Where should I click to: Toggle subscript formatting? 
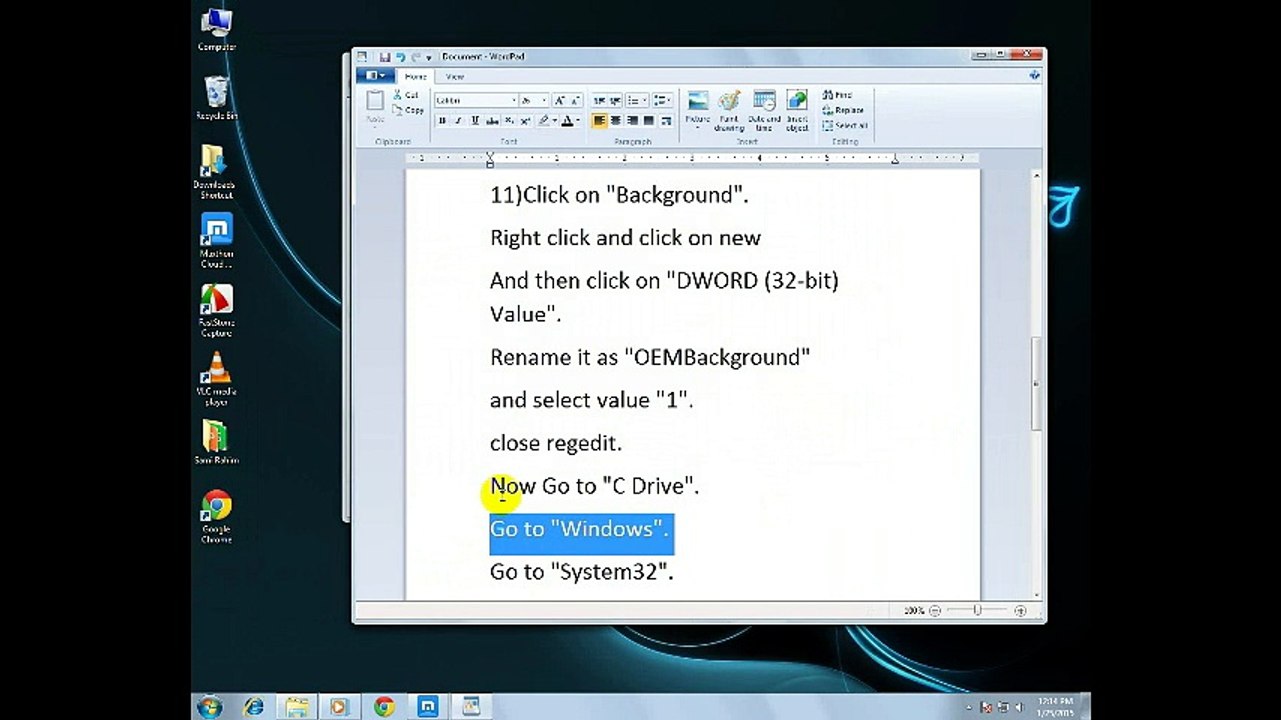509,121
